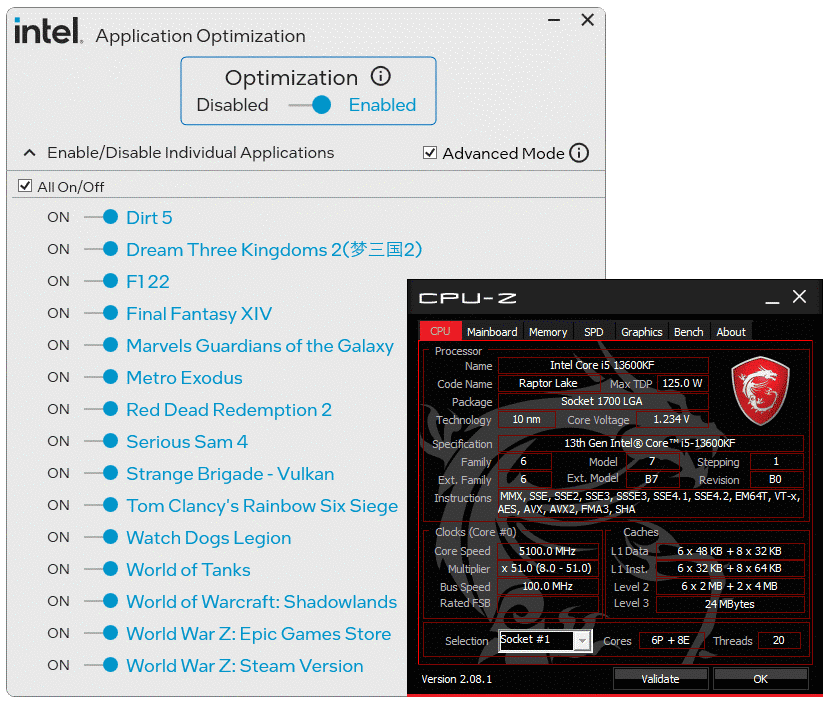830x702 pixels.
Task: Switch to the Bench tab in CPU-Z
Action: [689, 332]
